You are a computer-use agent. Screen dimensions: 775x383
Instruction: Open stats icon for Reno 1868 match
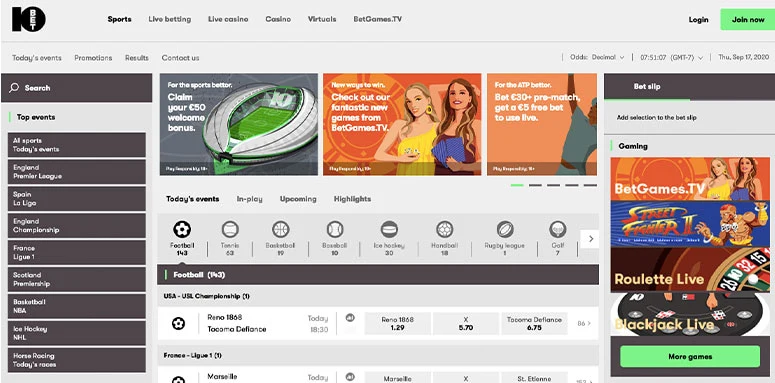click(350, 318)
